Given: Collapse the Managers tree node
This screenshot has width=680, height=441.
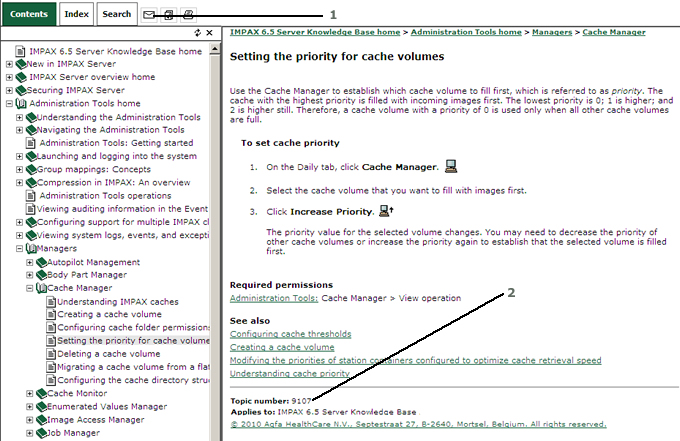Looking at the screenshot, I should (20, 248).
